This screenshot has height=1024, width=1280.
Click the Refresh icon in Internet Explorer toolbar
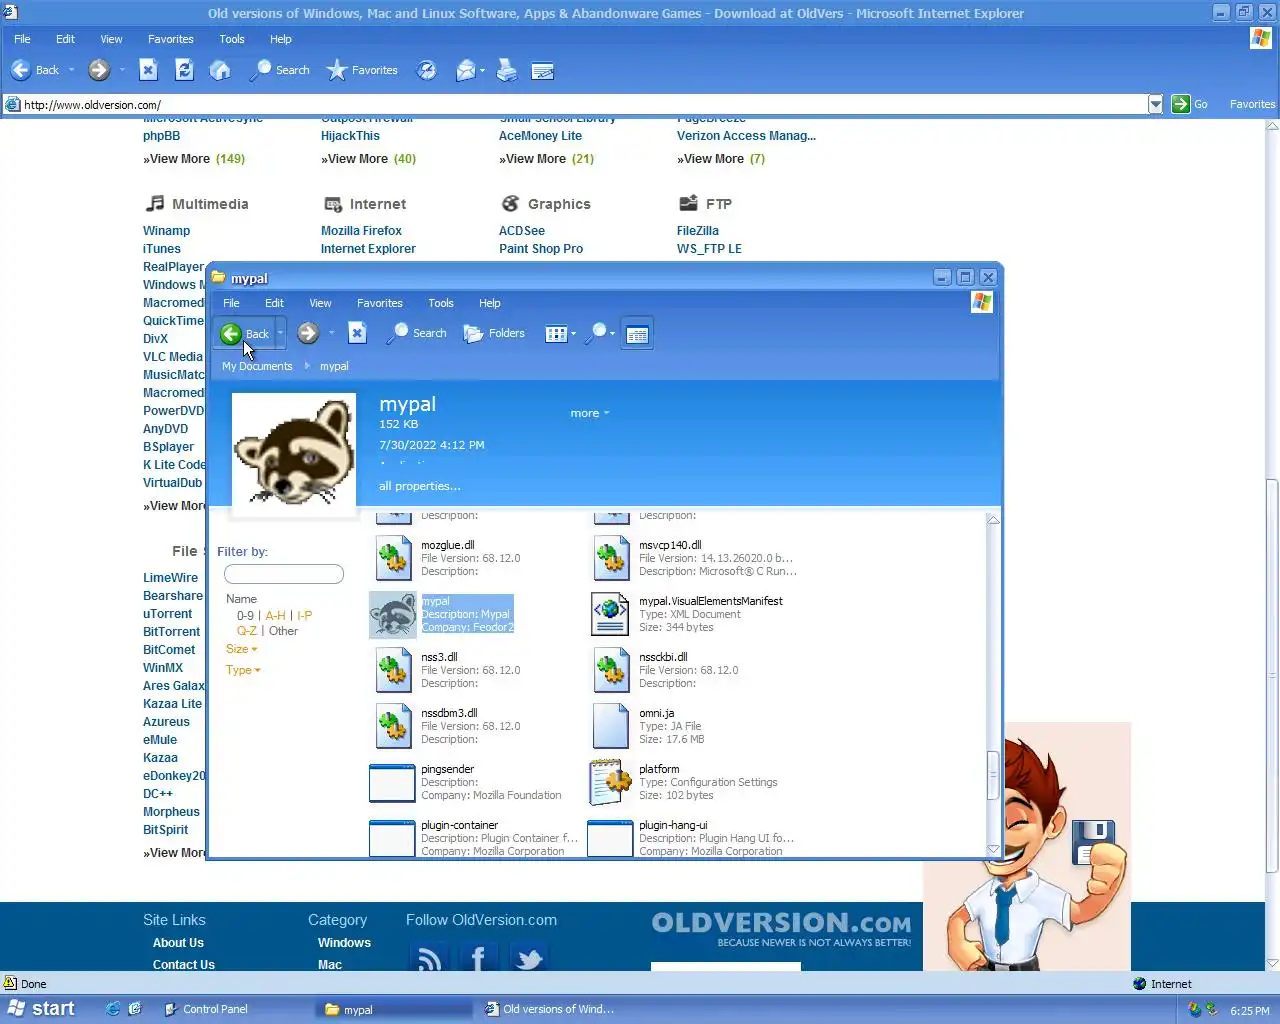(x=184, y=70)
